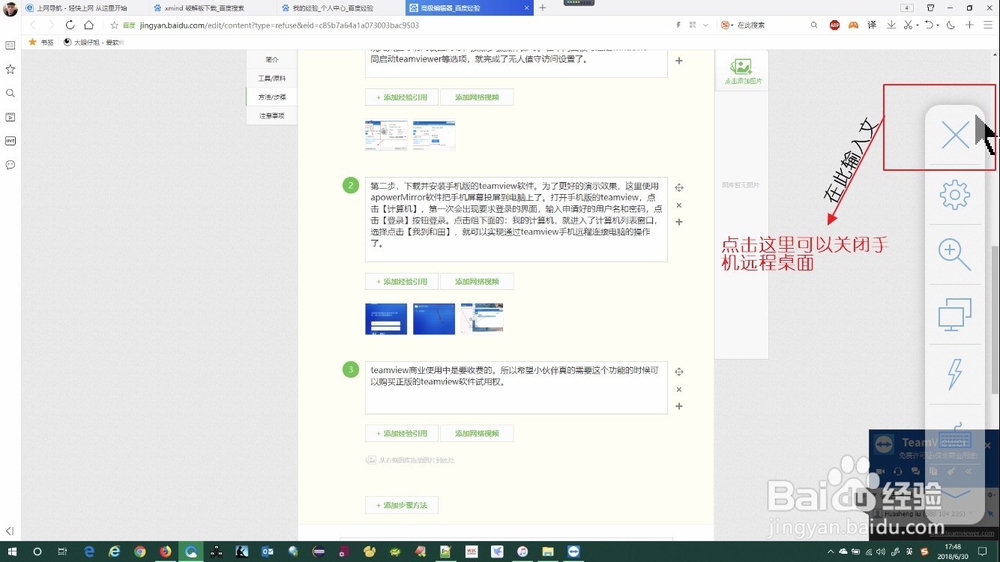
Task: Insert a step after step 2 via plus
Action: [x=679, y=222]
